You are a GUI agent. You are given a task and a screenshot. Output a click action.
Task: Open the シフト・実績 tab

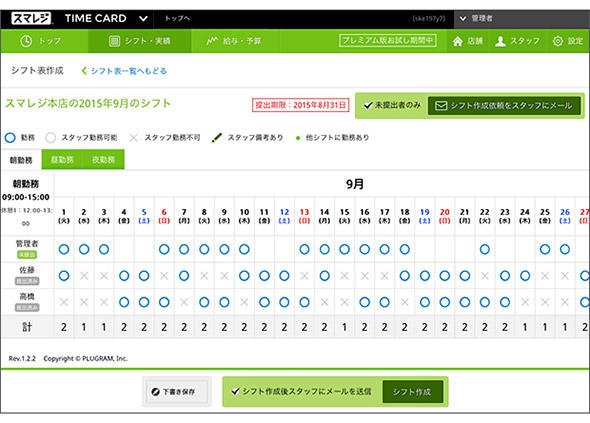[140, 41]
